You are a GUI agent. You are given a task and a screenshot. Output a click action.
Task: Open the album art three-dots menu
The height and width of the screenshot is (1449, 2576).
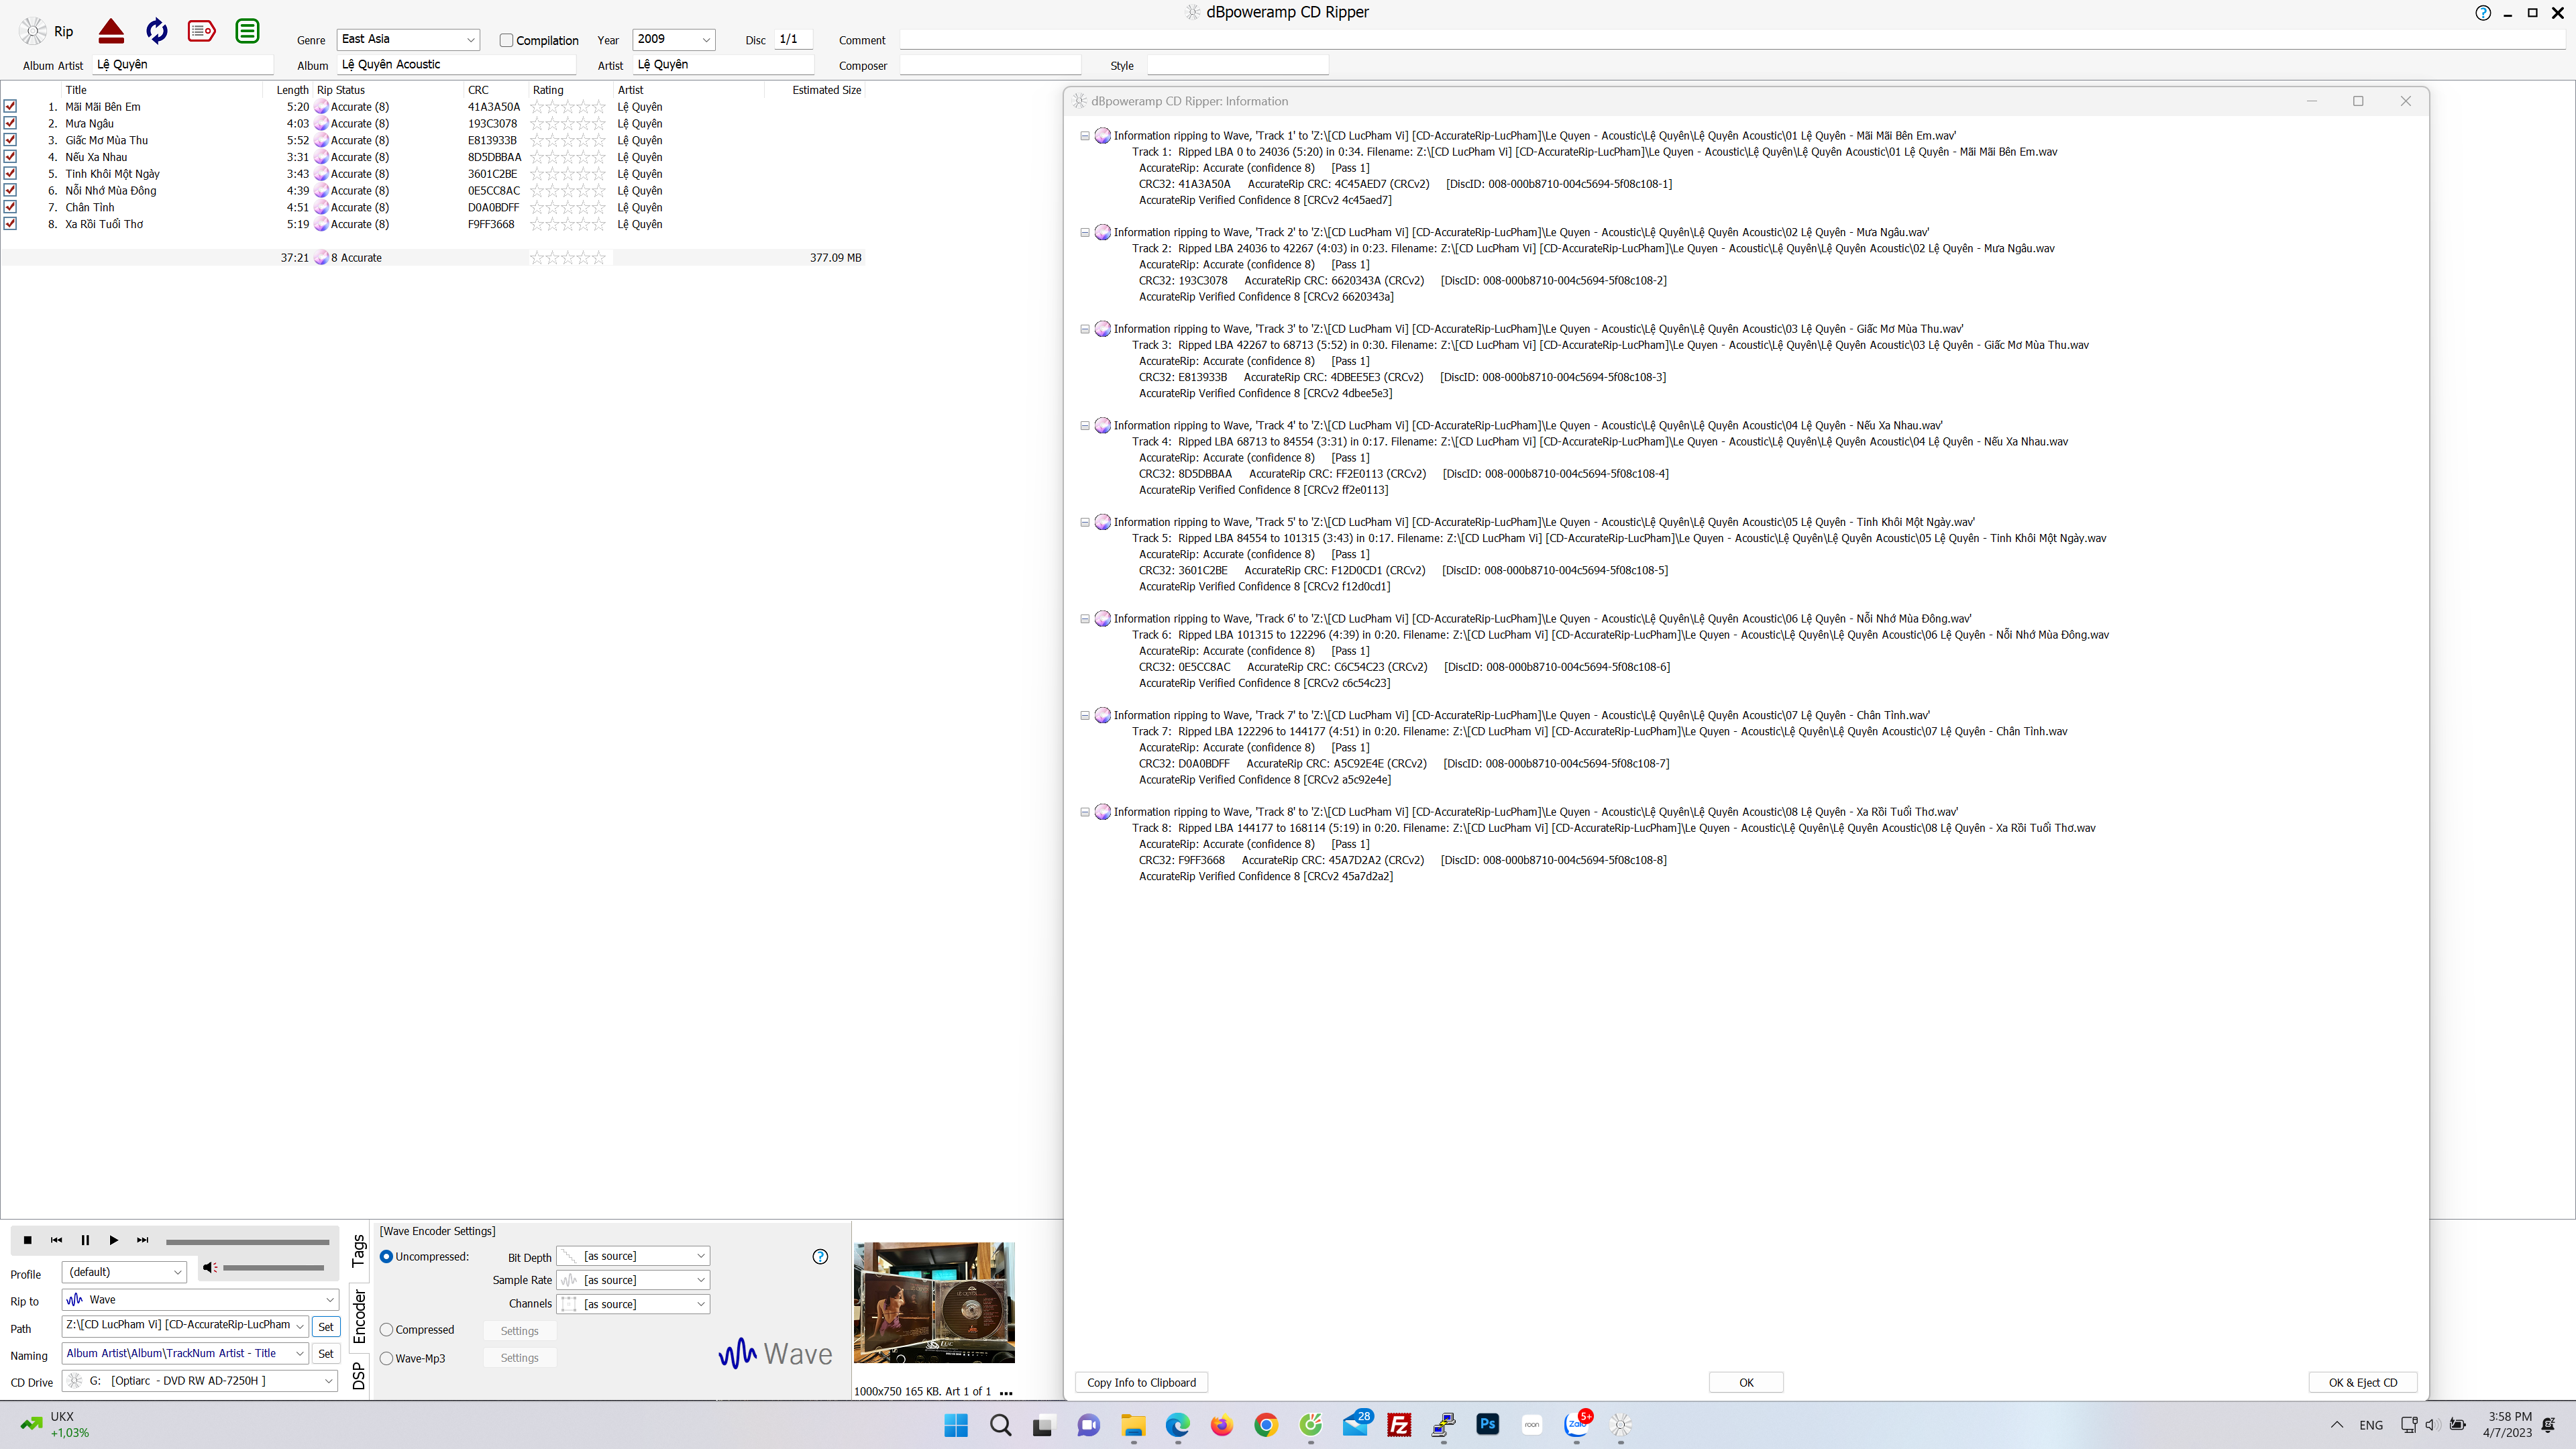[x=1006, y=1392]
